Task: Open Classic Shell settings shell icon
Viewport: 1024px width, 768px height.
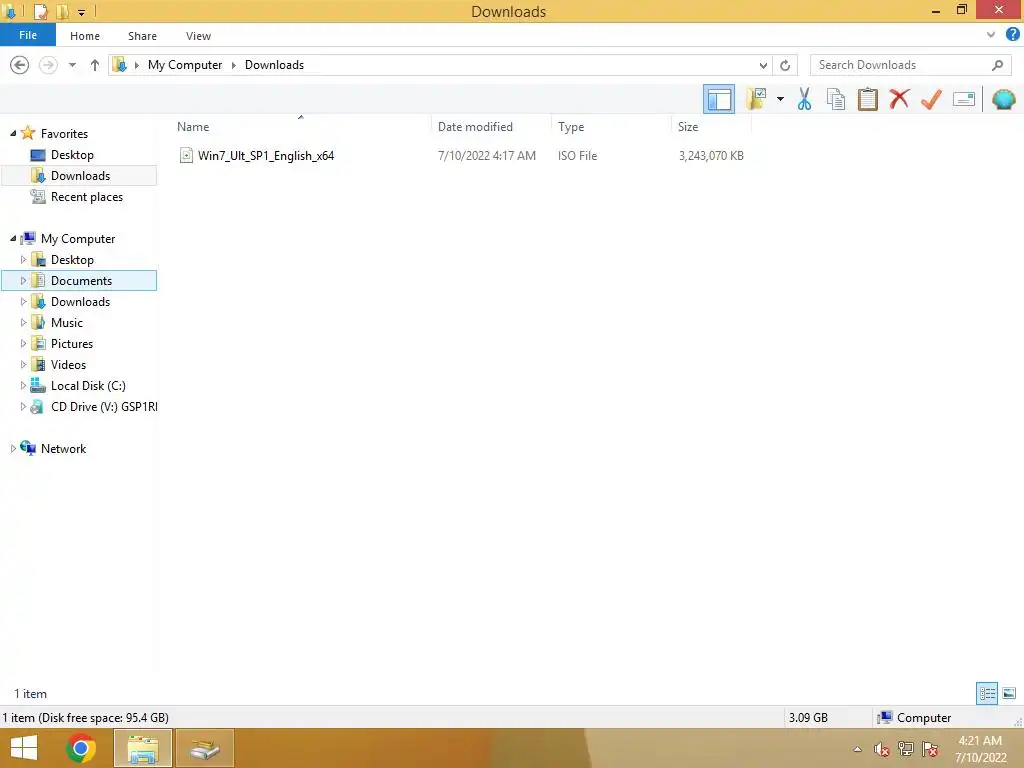Action: 1003,99
